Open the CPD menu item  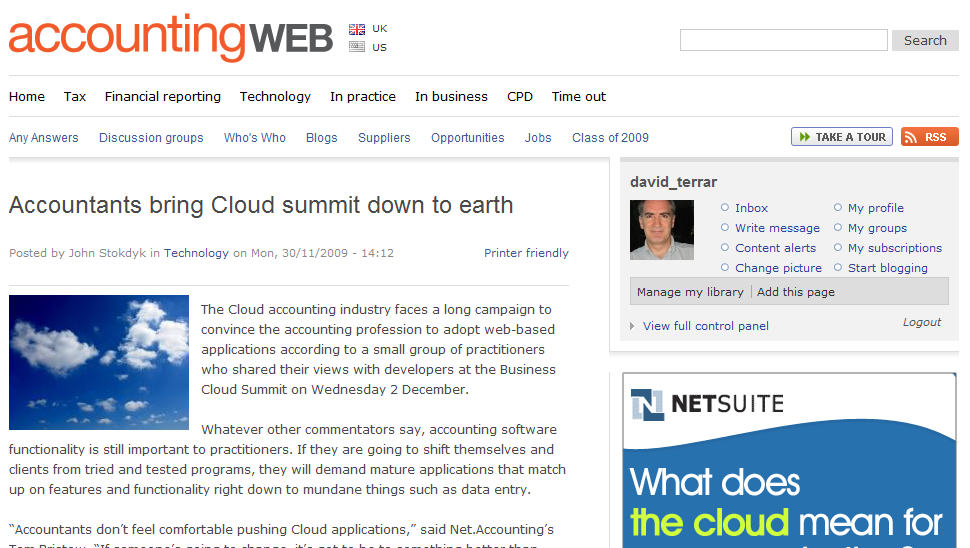click(520, 96)
